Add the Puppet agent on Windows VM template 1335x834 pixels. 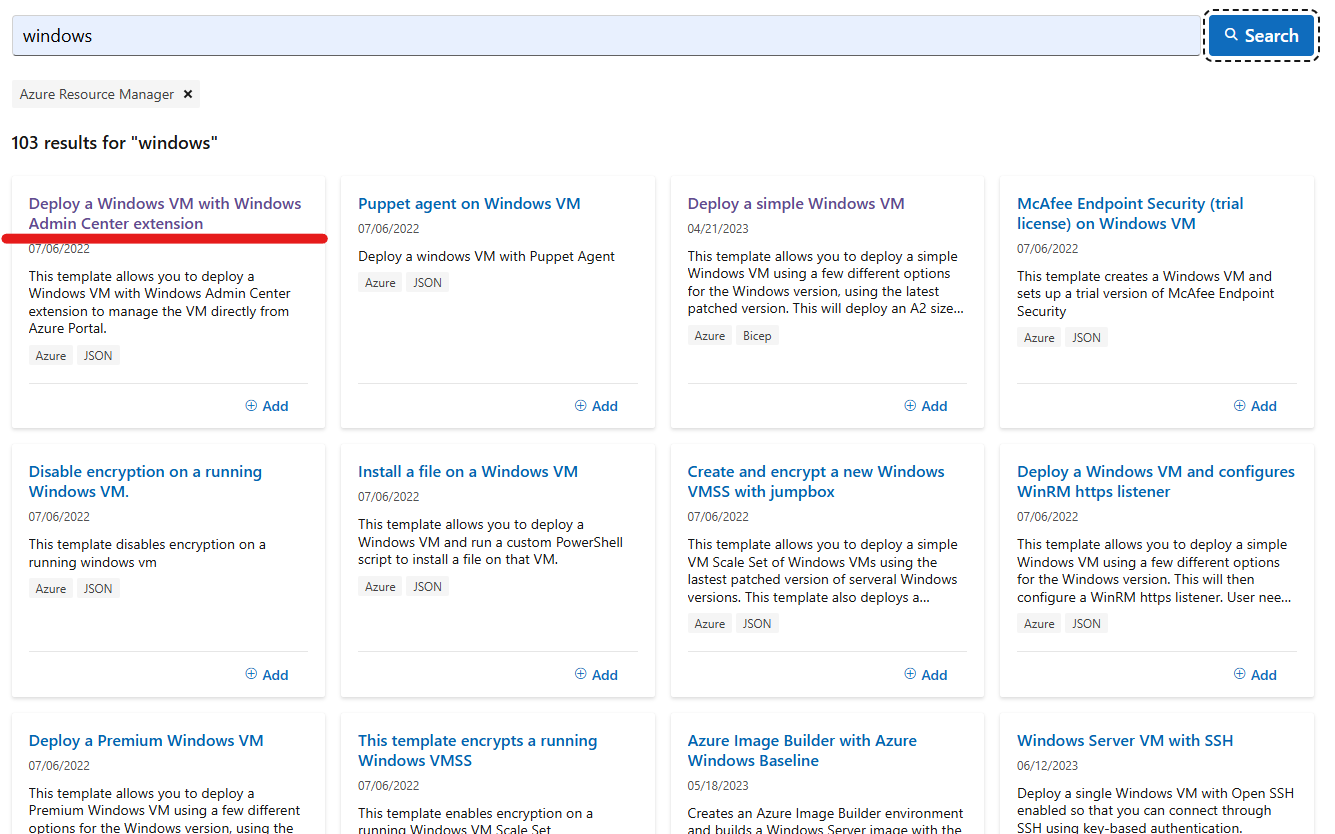coord(596,406)
